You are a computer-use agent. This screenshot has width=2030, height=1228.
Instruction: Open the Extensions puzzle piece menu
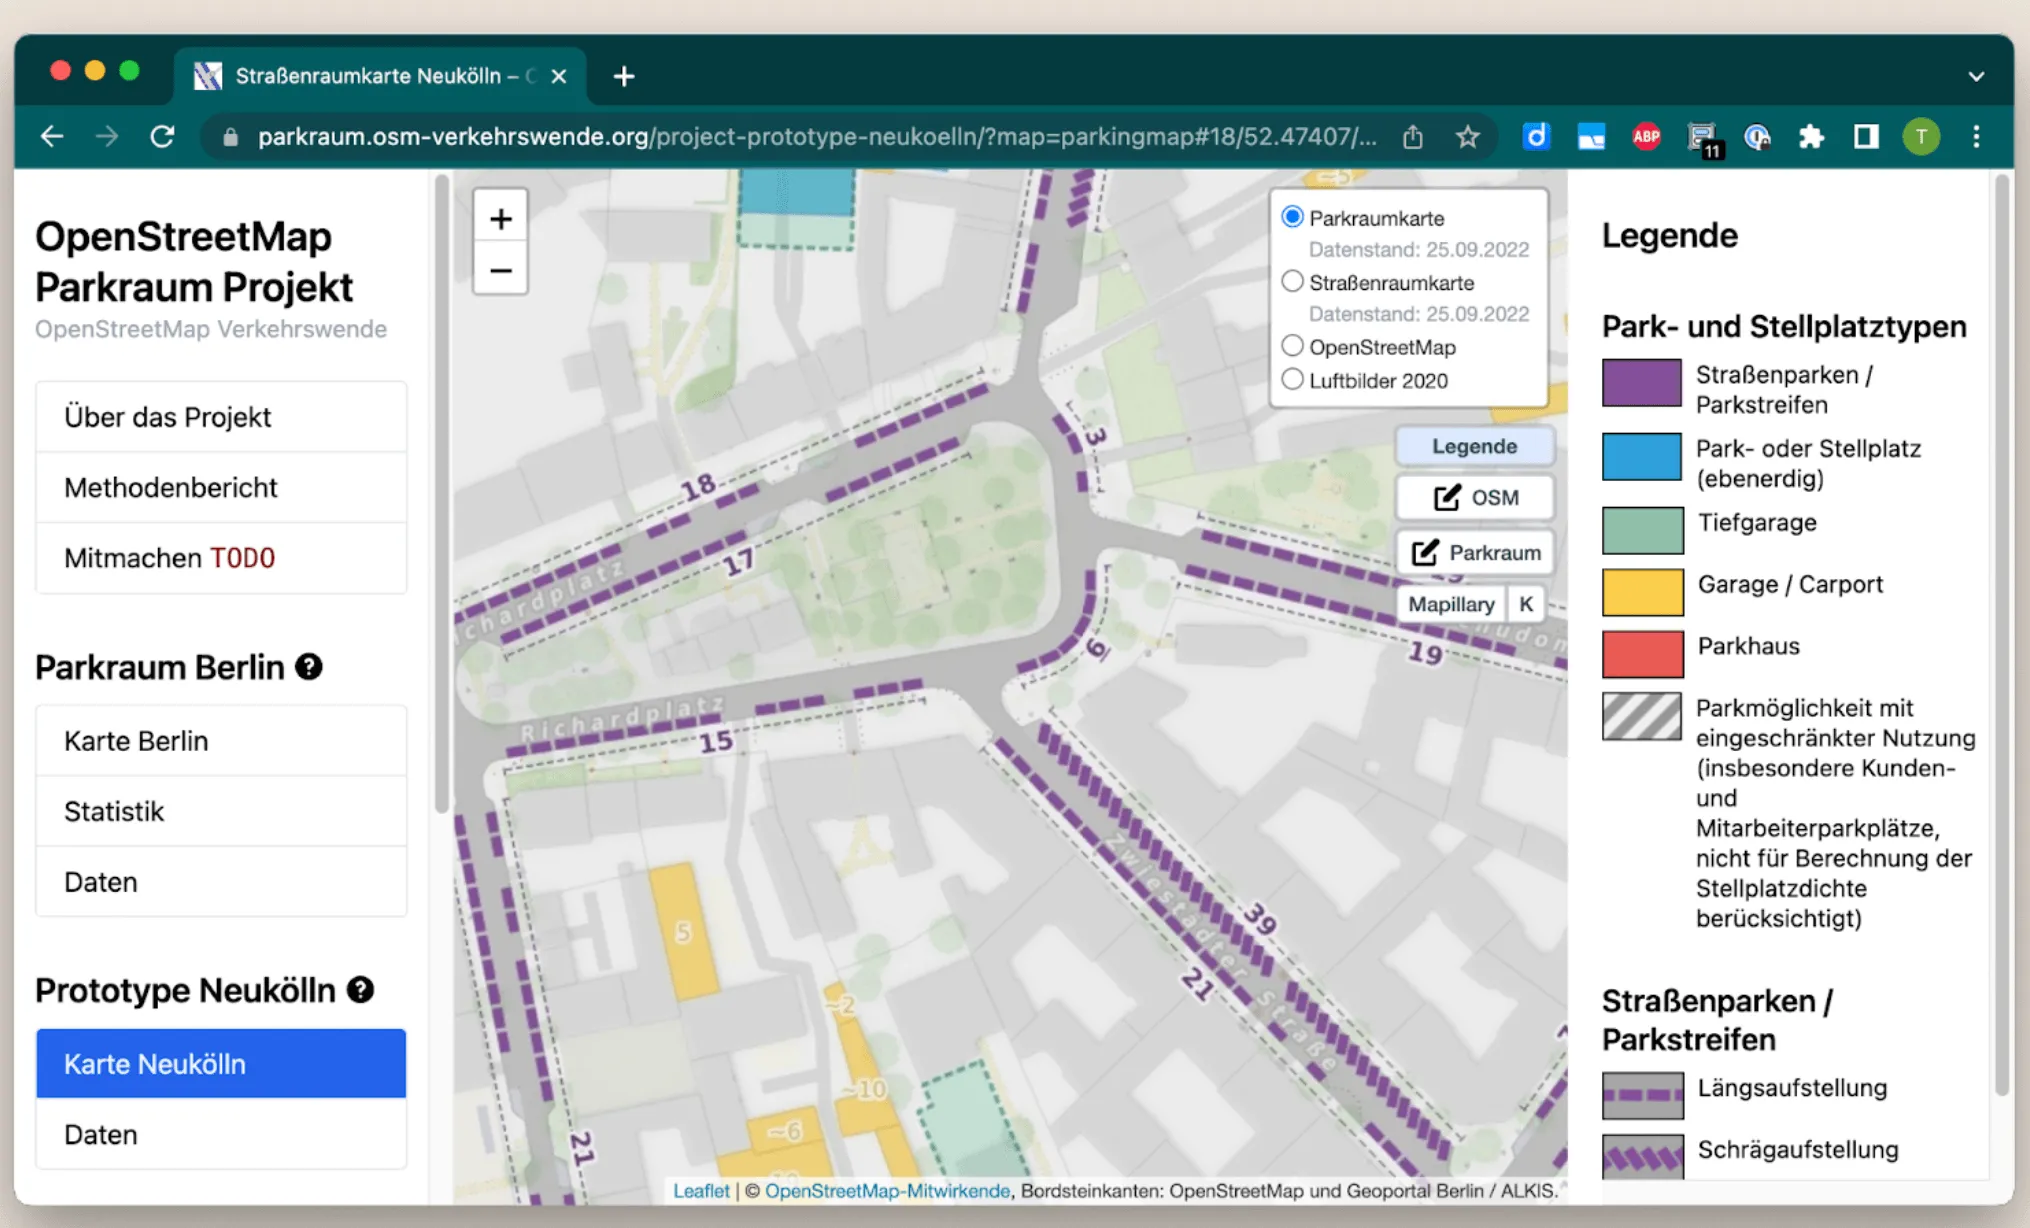point(1811,137)
